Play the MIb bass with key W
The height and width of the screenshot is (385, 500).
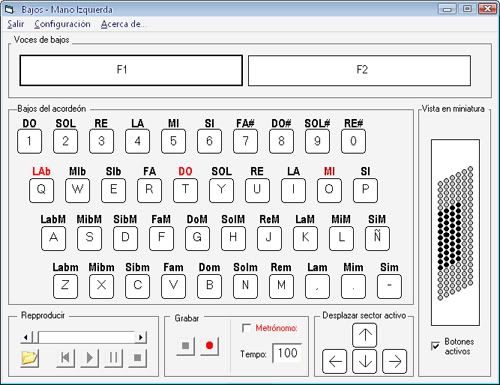pyautogui.click(x=78, y=190)
